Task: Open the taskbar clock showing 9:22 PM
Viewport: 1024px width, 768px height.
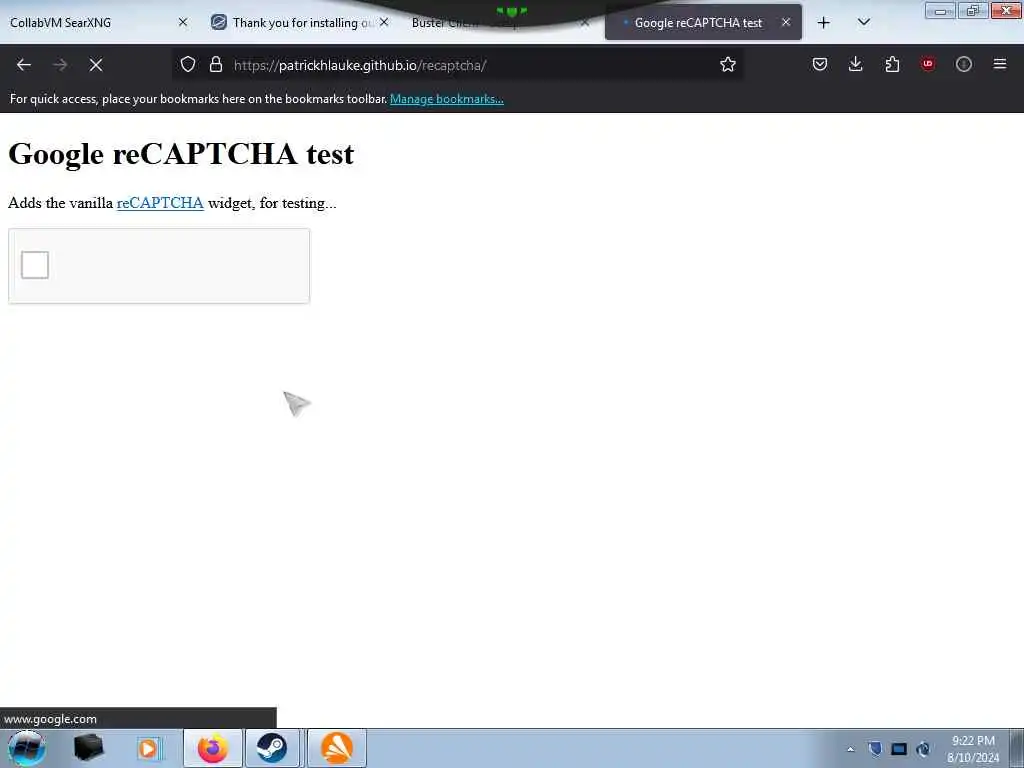Action: pyautogui.click(x=973, y=749)
